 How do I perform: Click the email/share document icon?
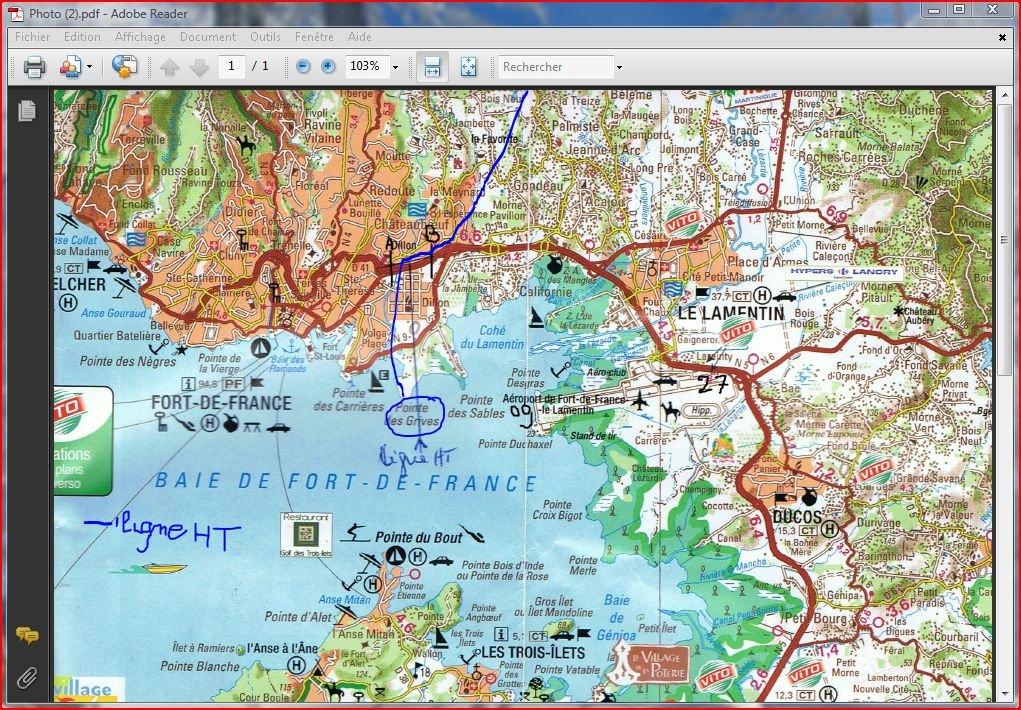(x=70, y=67)
